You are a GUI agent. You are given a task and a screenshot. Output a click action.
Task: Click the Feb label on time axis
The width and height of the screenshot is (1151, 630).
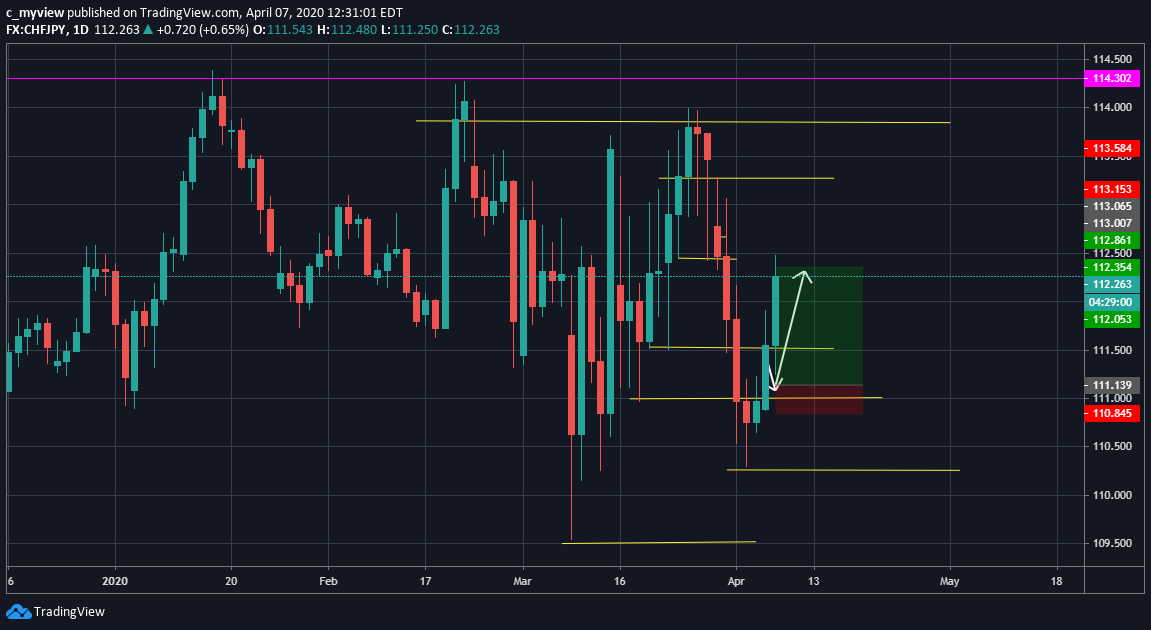328,581
